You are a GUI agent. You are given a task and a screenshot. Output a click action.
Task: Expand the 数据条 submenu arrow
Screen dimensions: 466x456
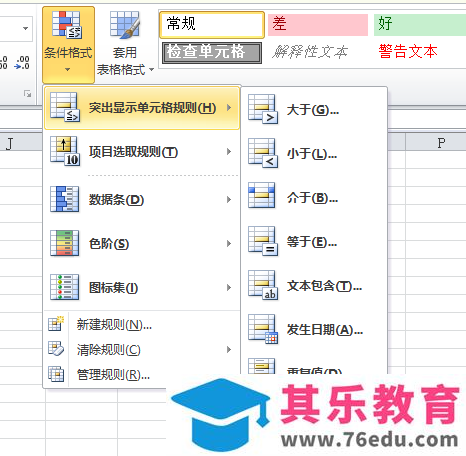[x=229, y=199]
